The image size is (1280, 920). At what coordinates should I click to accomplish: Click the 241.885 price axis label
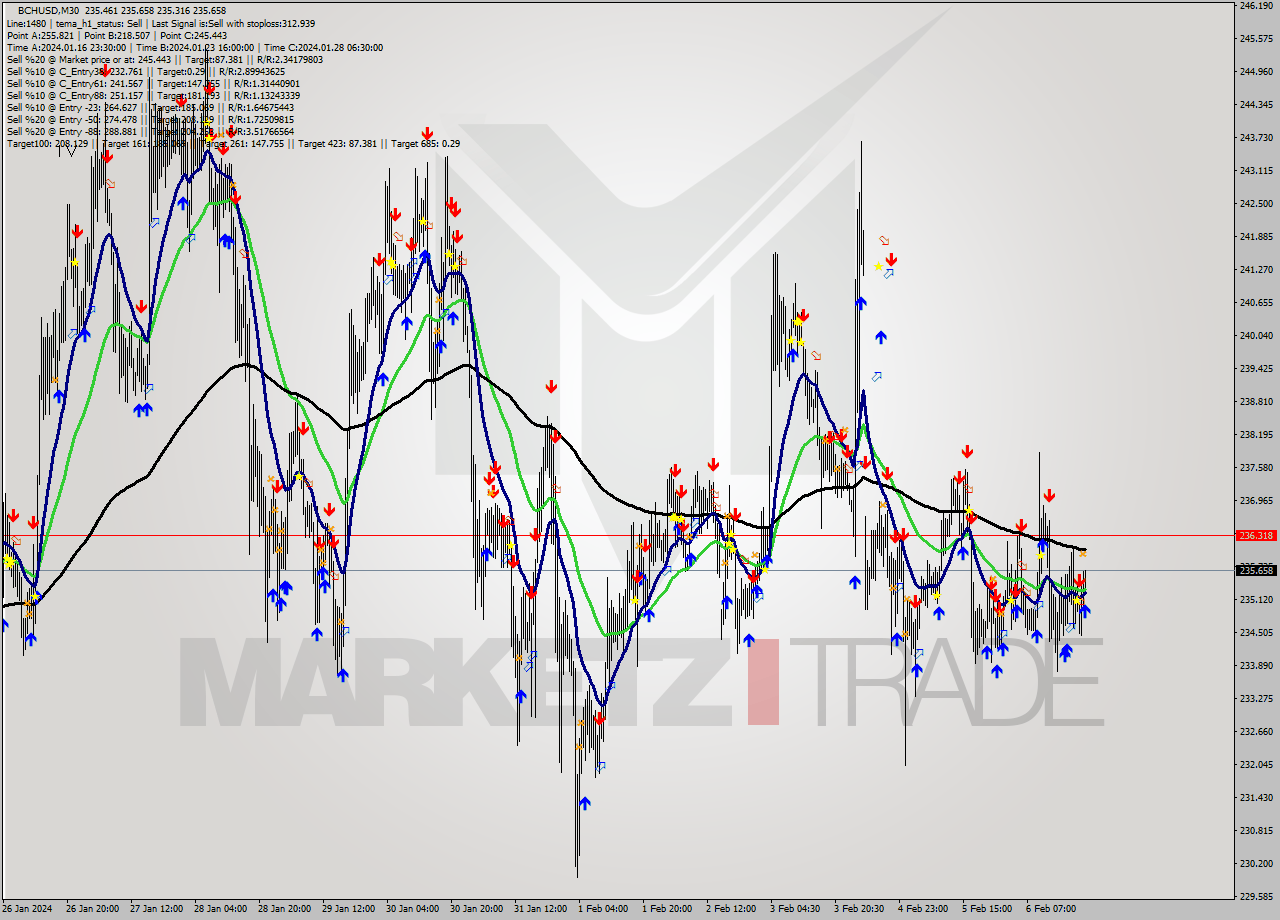coord(1256,237)
